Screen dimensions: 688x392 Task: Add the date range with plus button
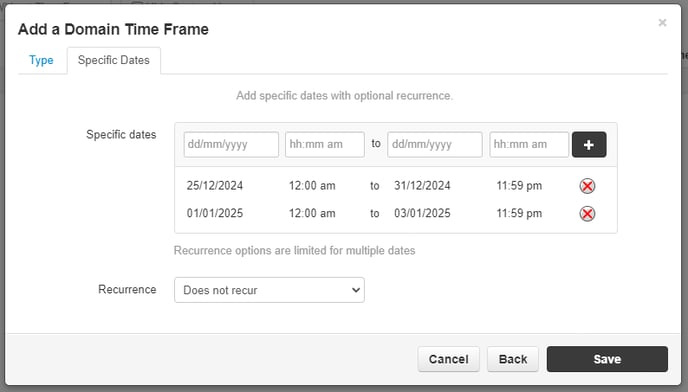point(589,144)
